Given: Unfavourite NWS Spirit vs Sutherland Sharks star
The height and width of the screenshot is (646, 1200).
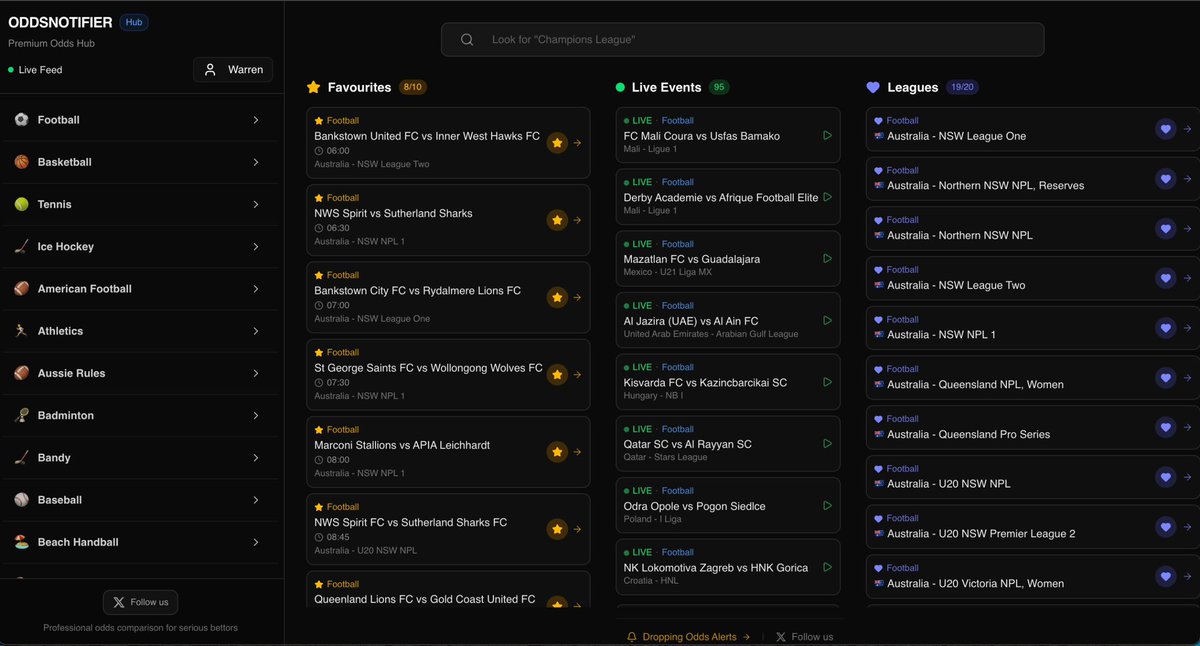Looking at the screenshot, I should (557, 220).
